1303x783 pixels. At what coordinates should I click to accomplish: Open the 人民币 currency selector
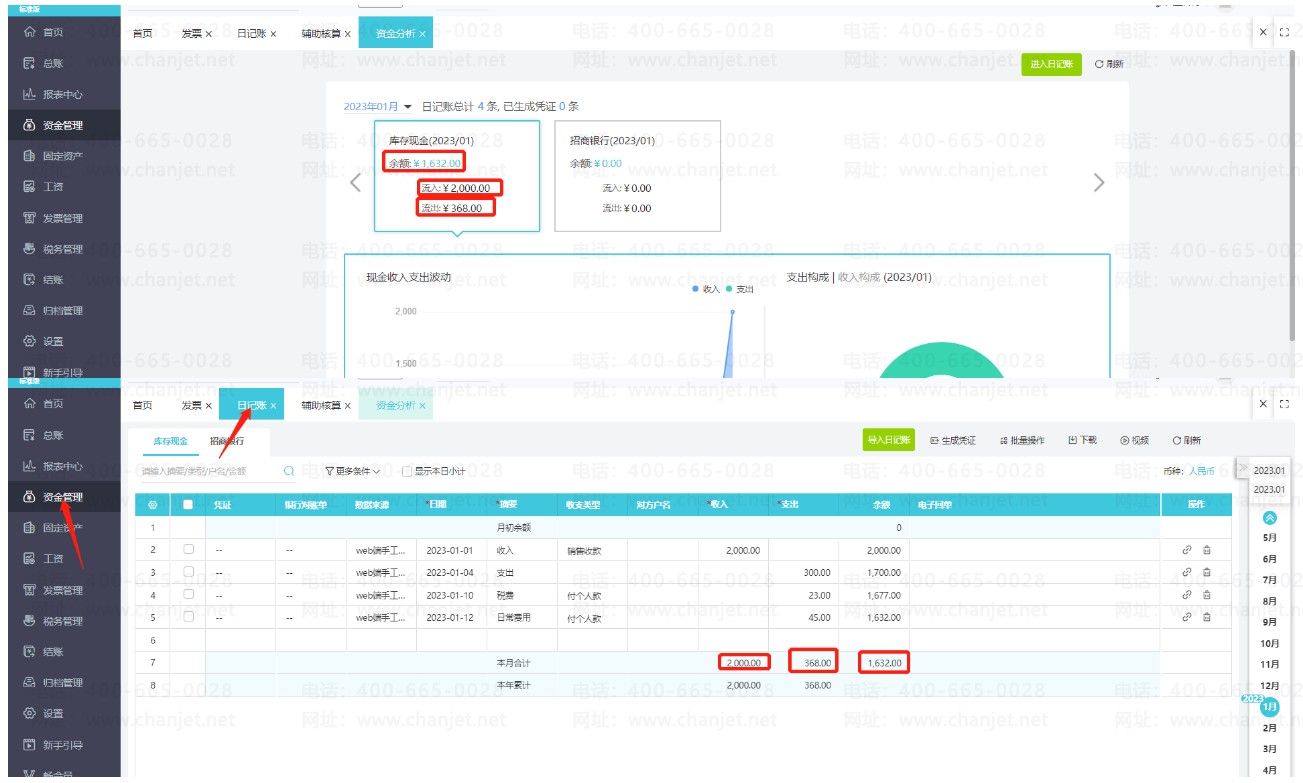(1202, 471)
